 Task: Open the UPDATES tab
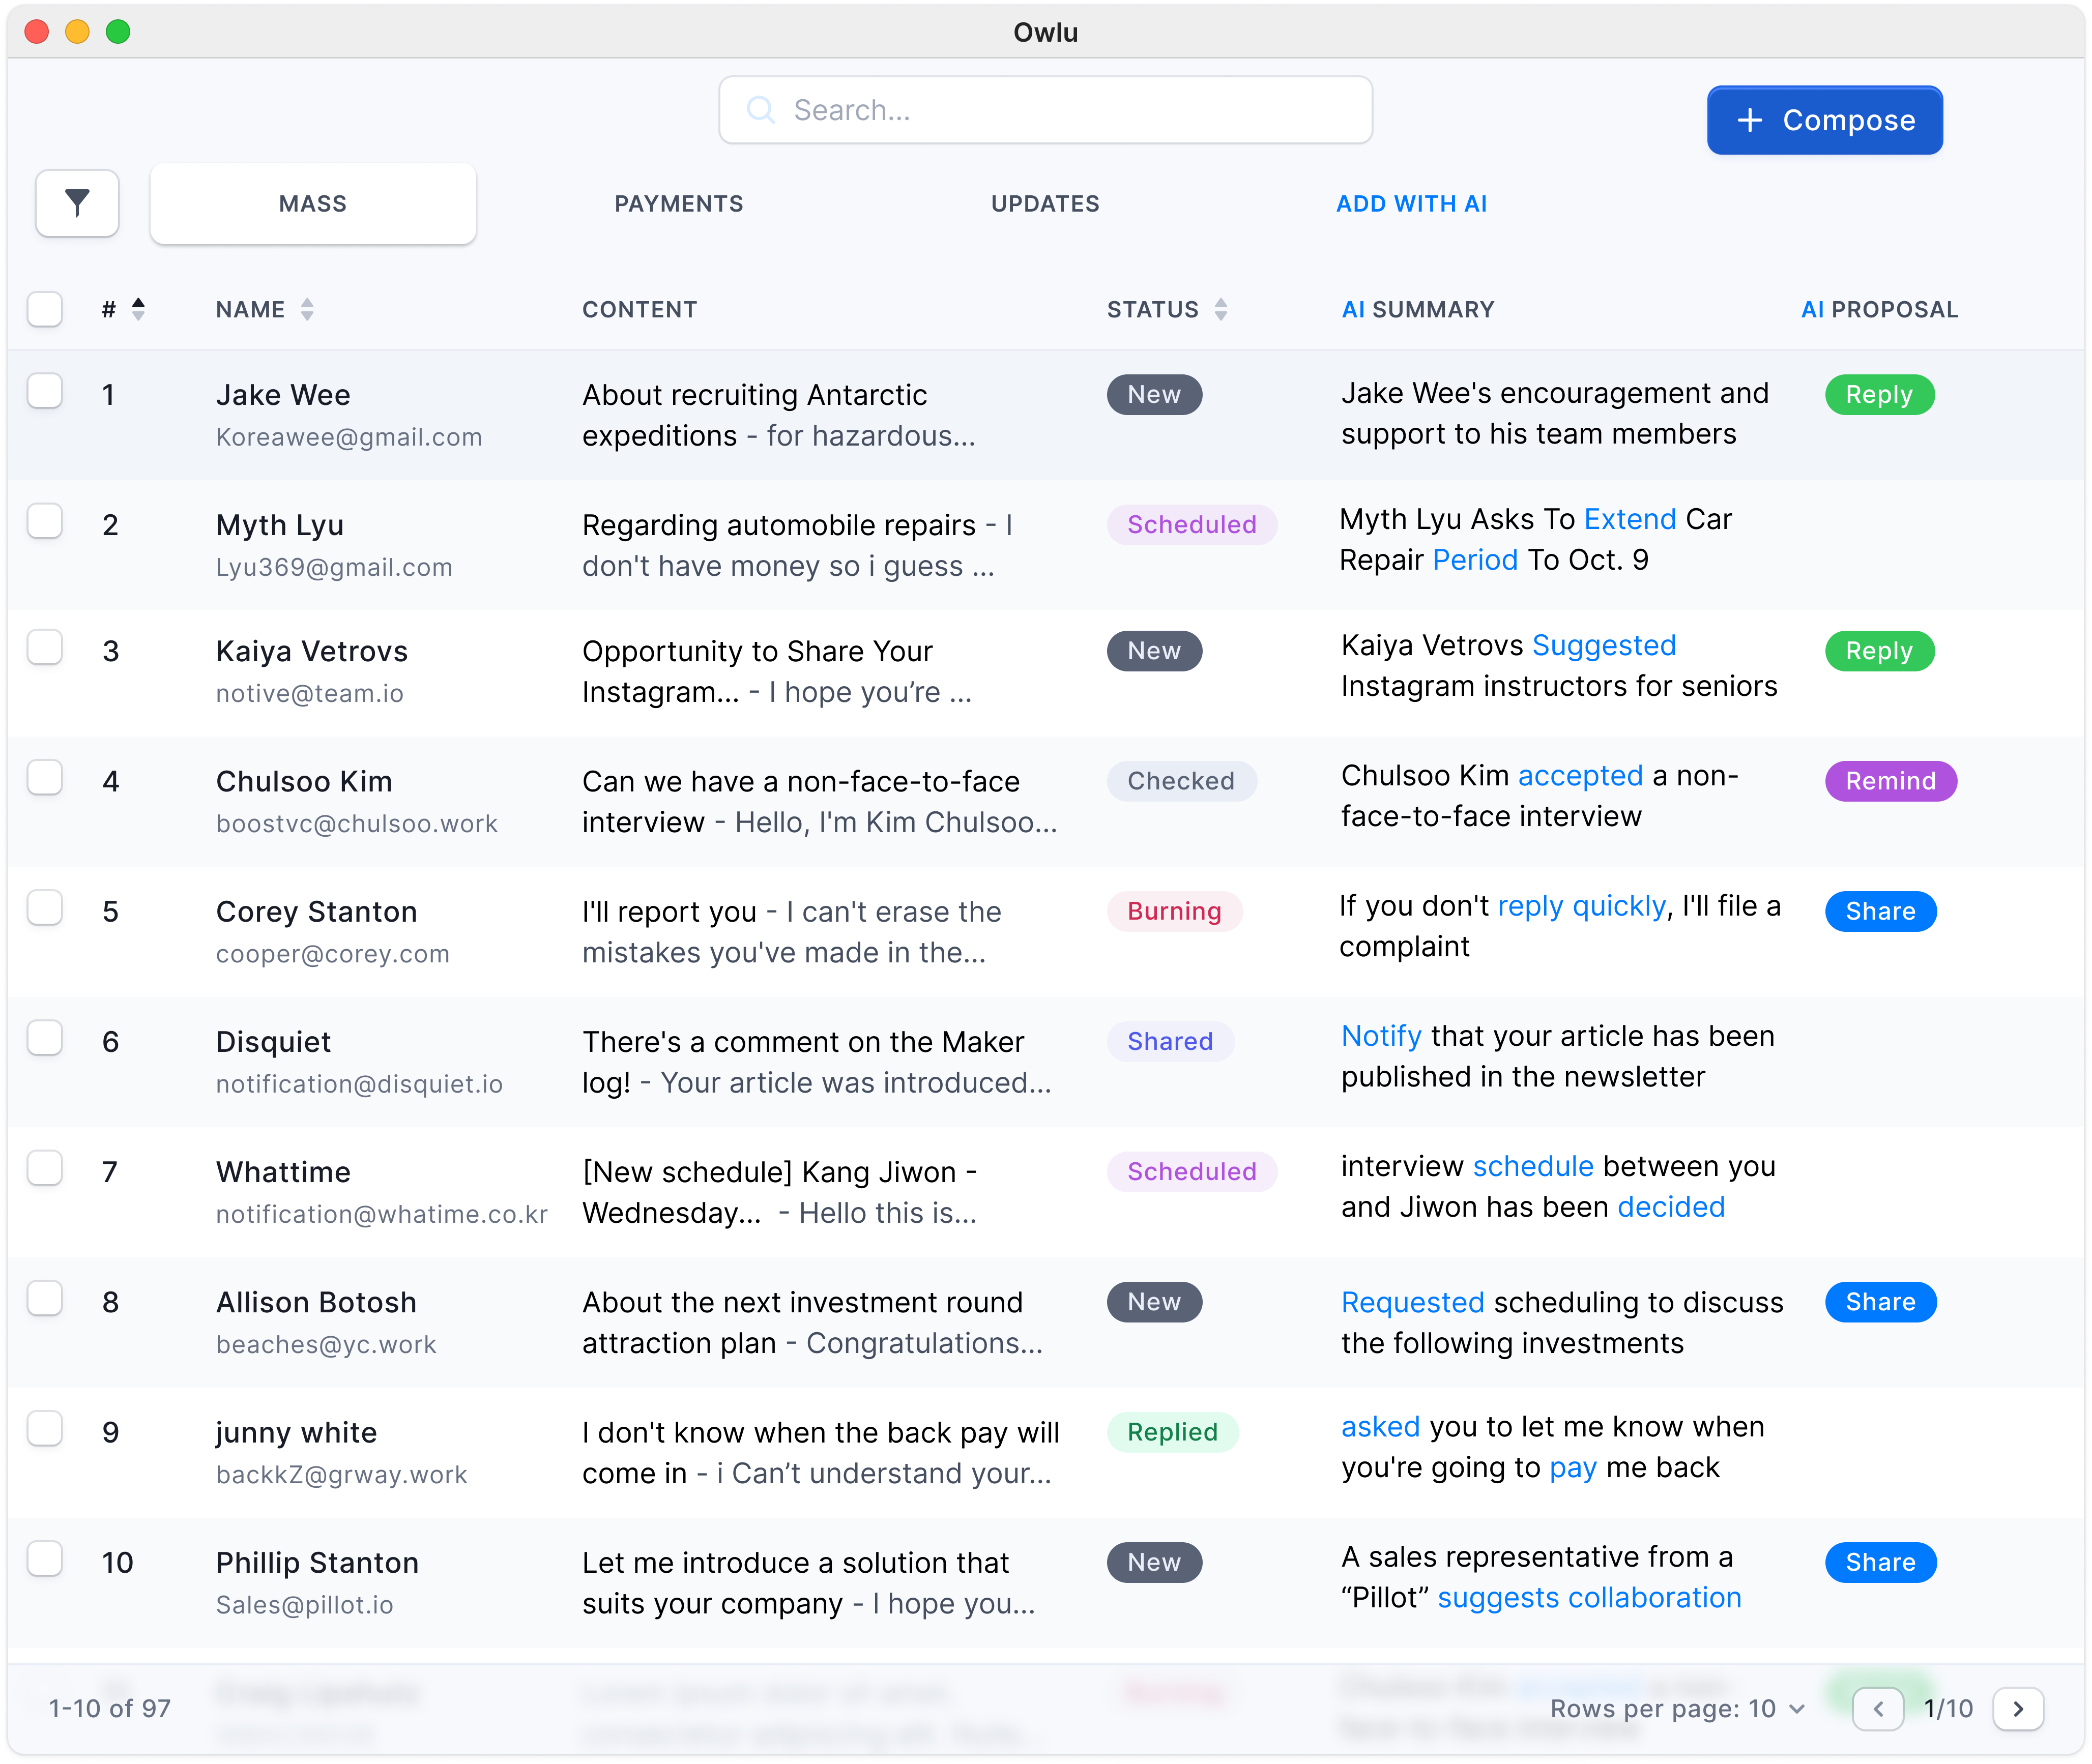[1045, 204]
